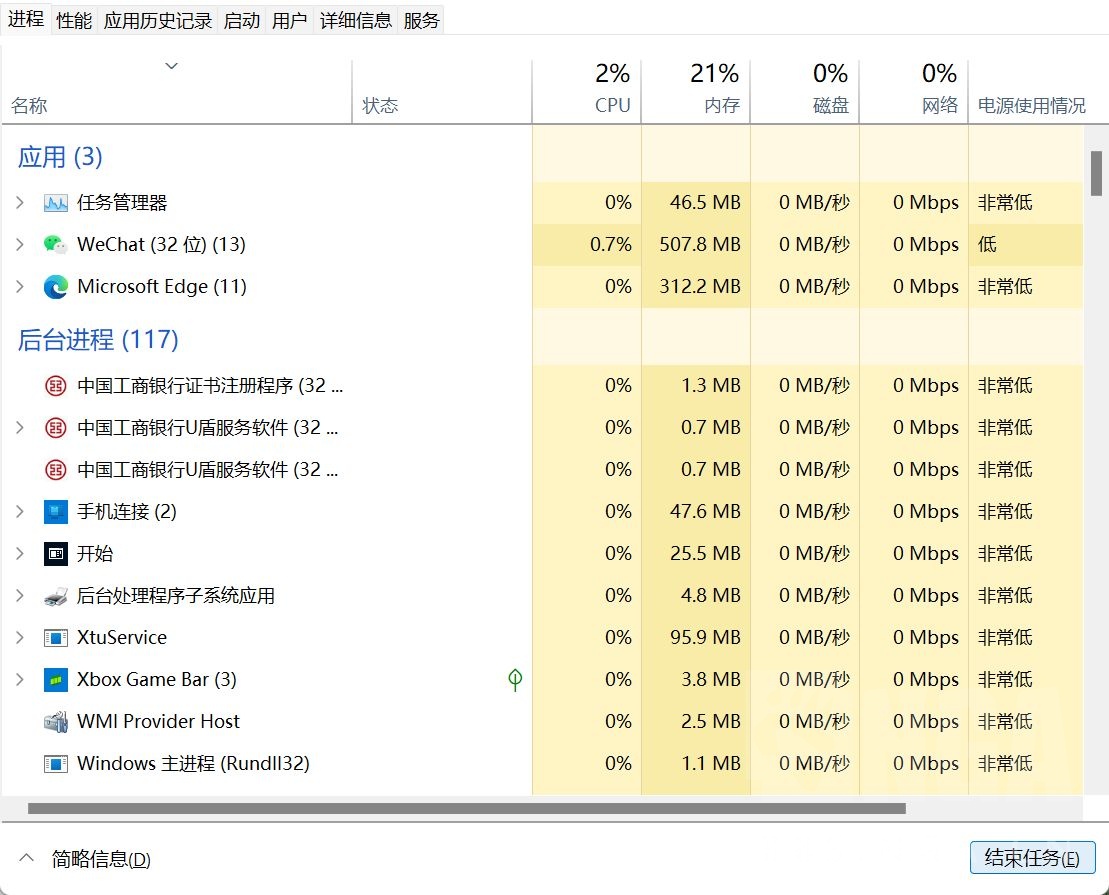Click the horizontal scrollbar thumb
This screenshot has height=895, width=1109.
pos(467,808)
